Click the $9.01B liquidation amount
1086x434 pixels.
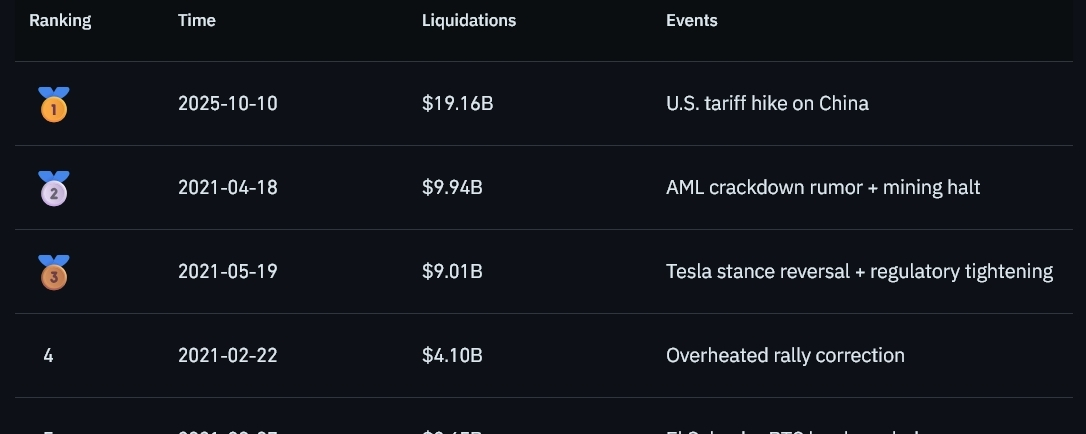point(452,271)
